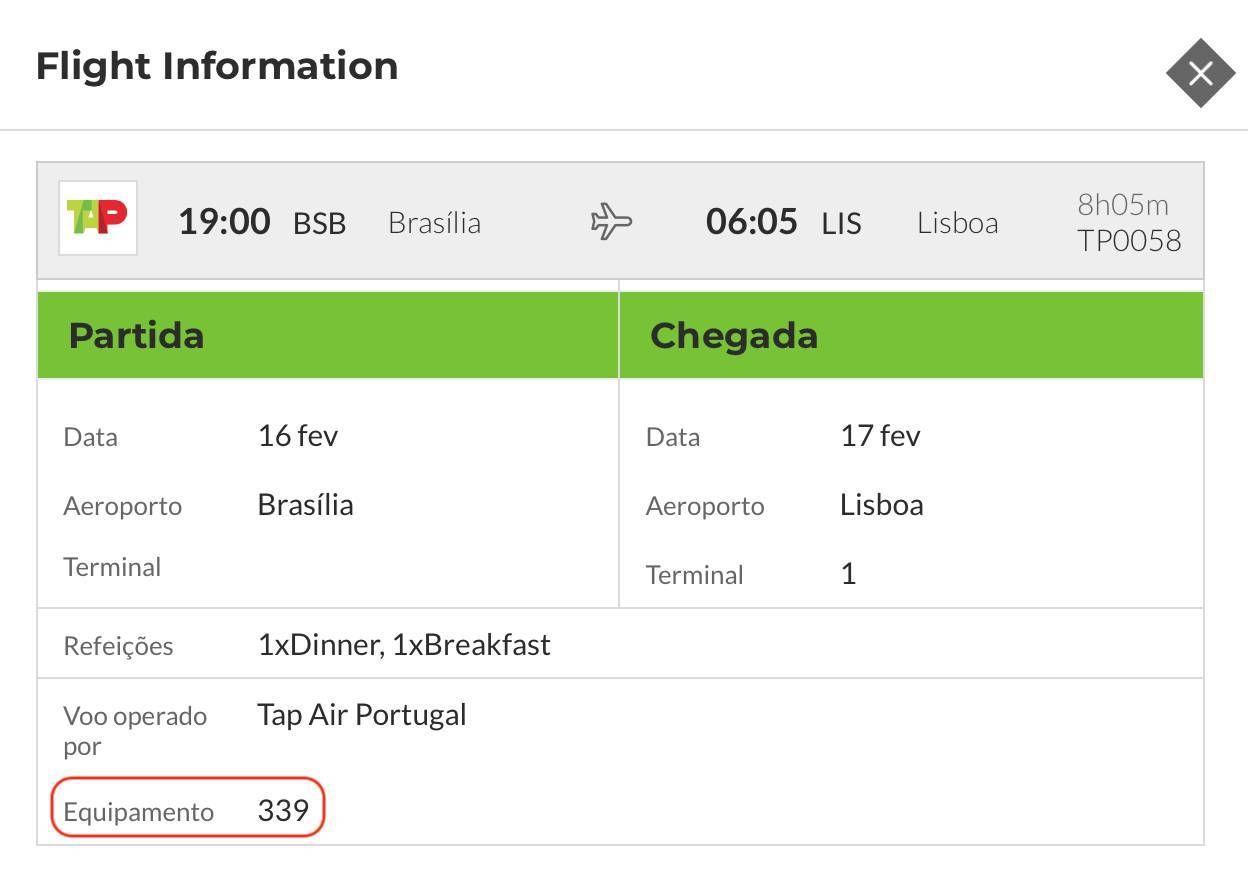Close the Flight Information dialog

(1201, 73)
